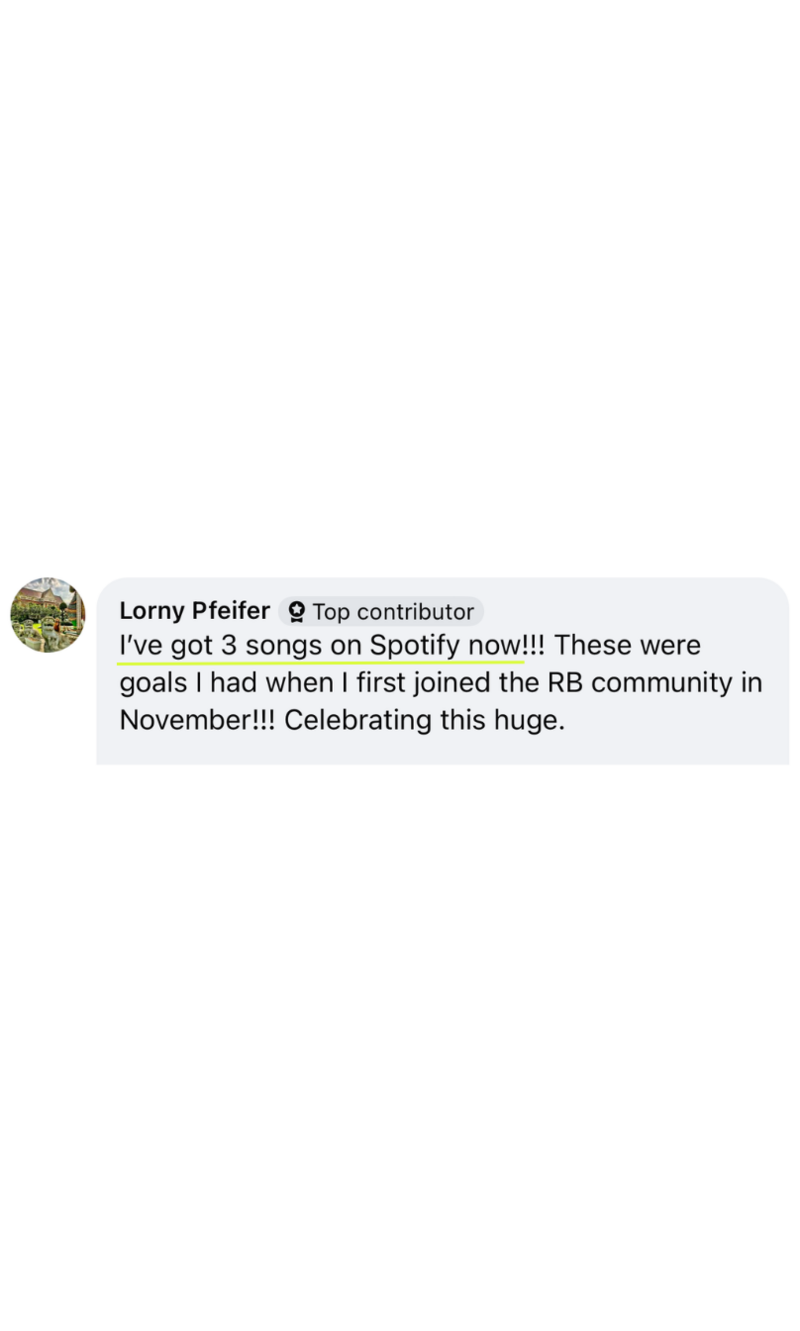Click the Top contributor badge icon
800x1331 pixels.
(x=296, y=612)
